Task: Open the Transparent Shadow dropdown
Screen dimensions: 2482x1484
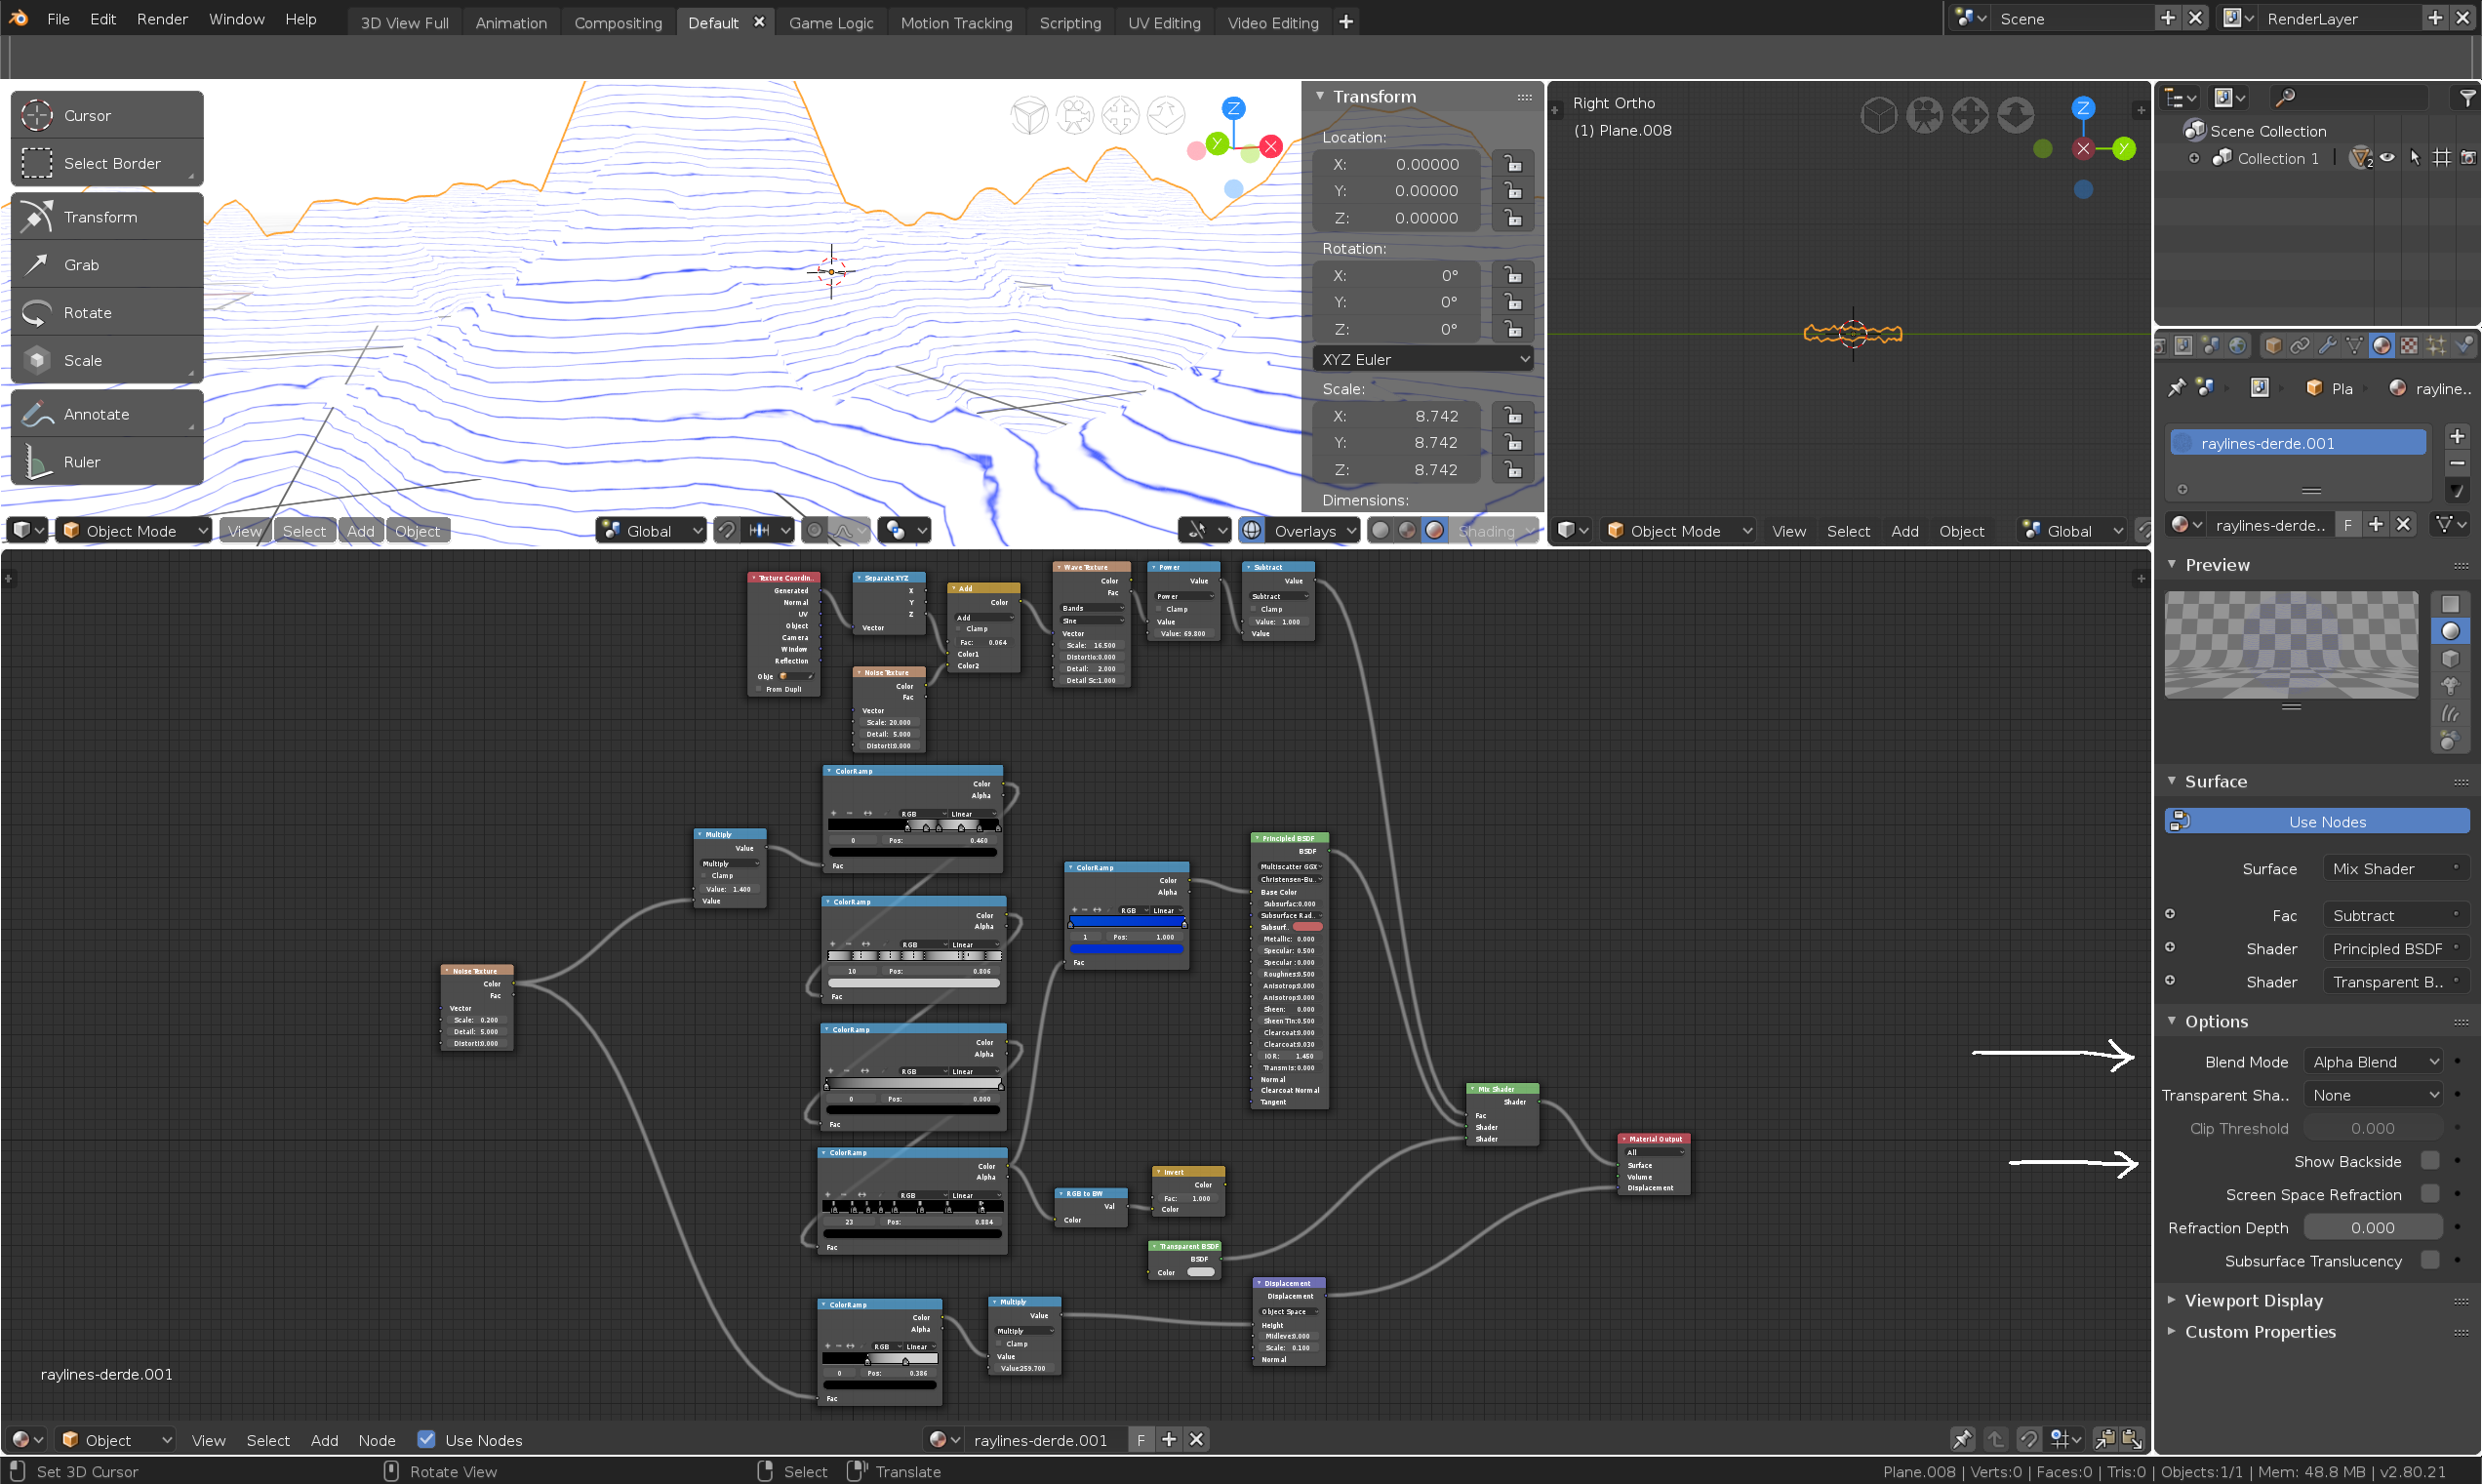Action: tap(2374, 1095)
